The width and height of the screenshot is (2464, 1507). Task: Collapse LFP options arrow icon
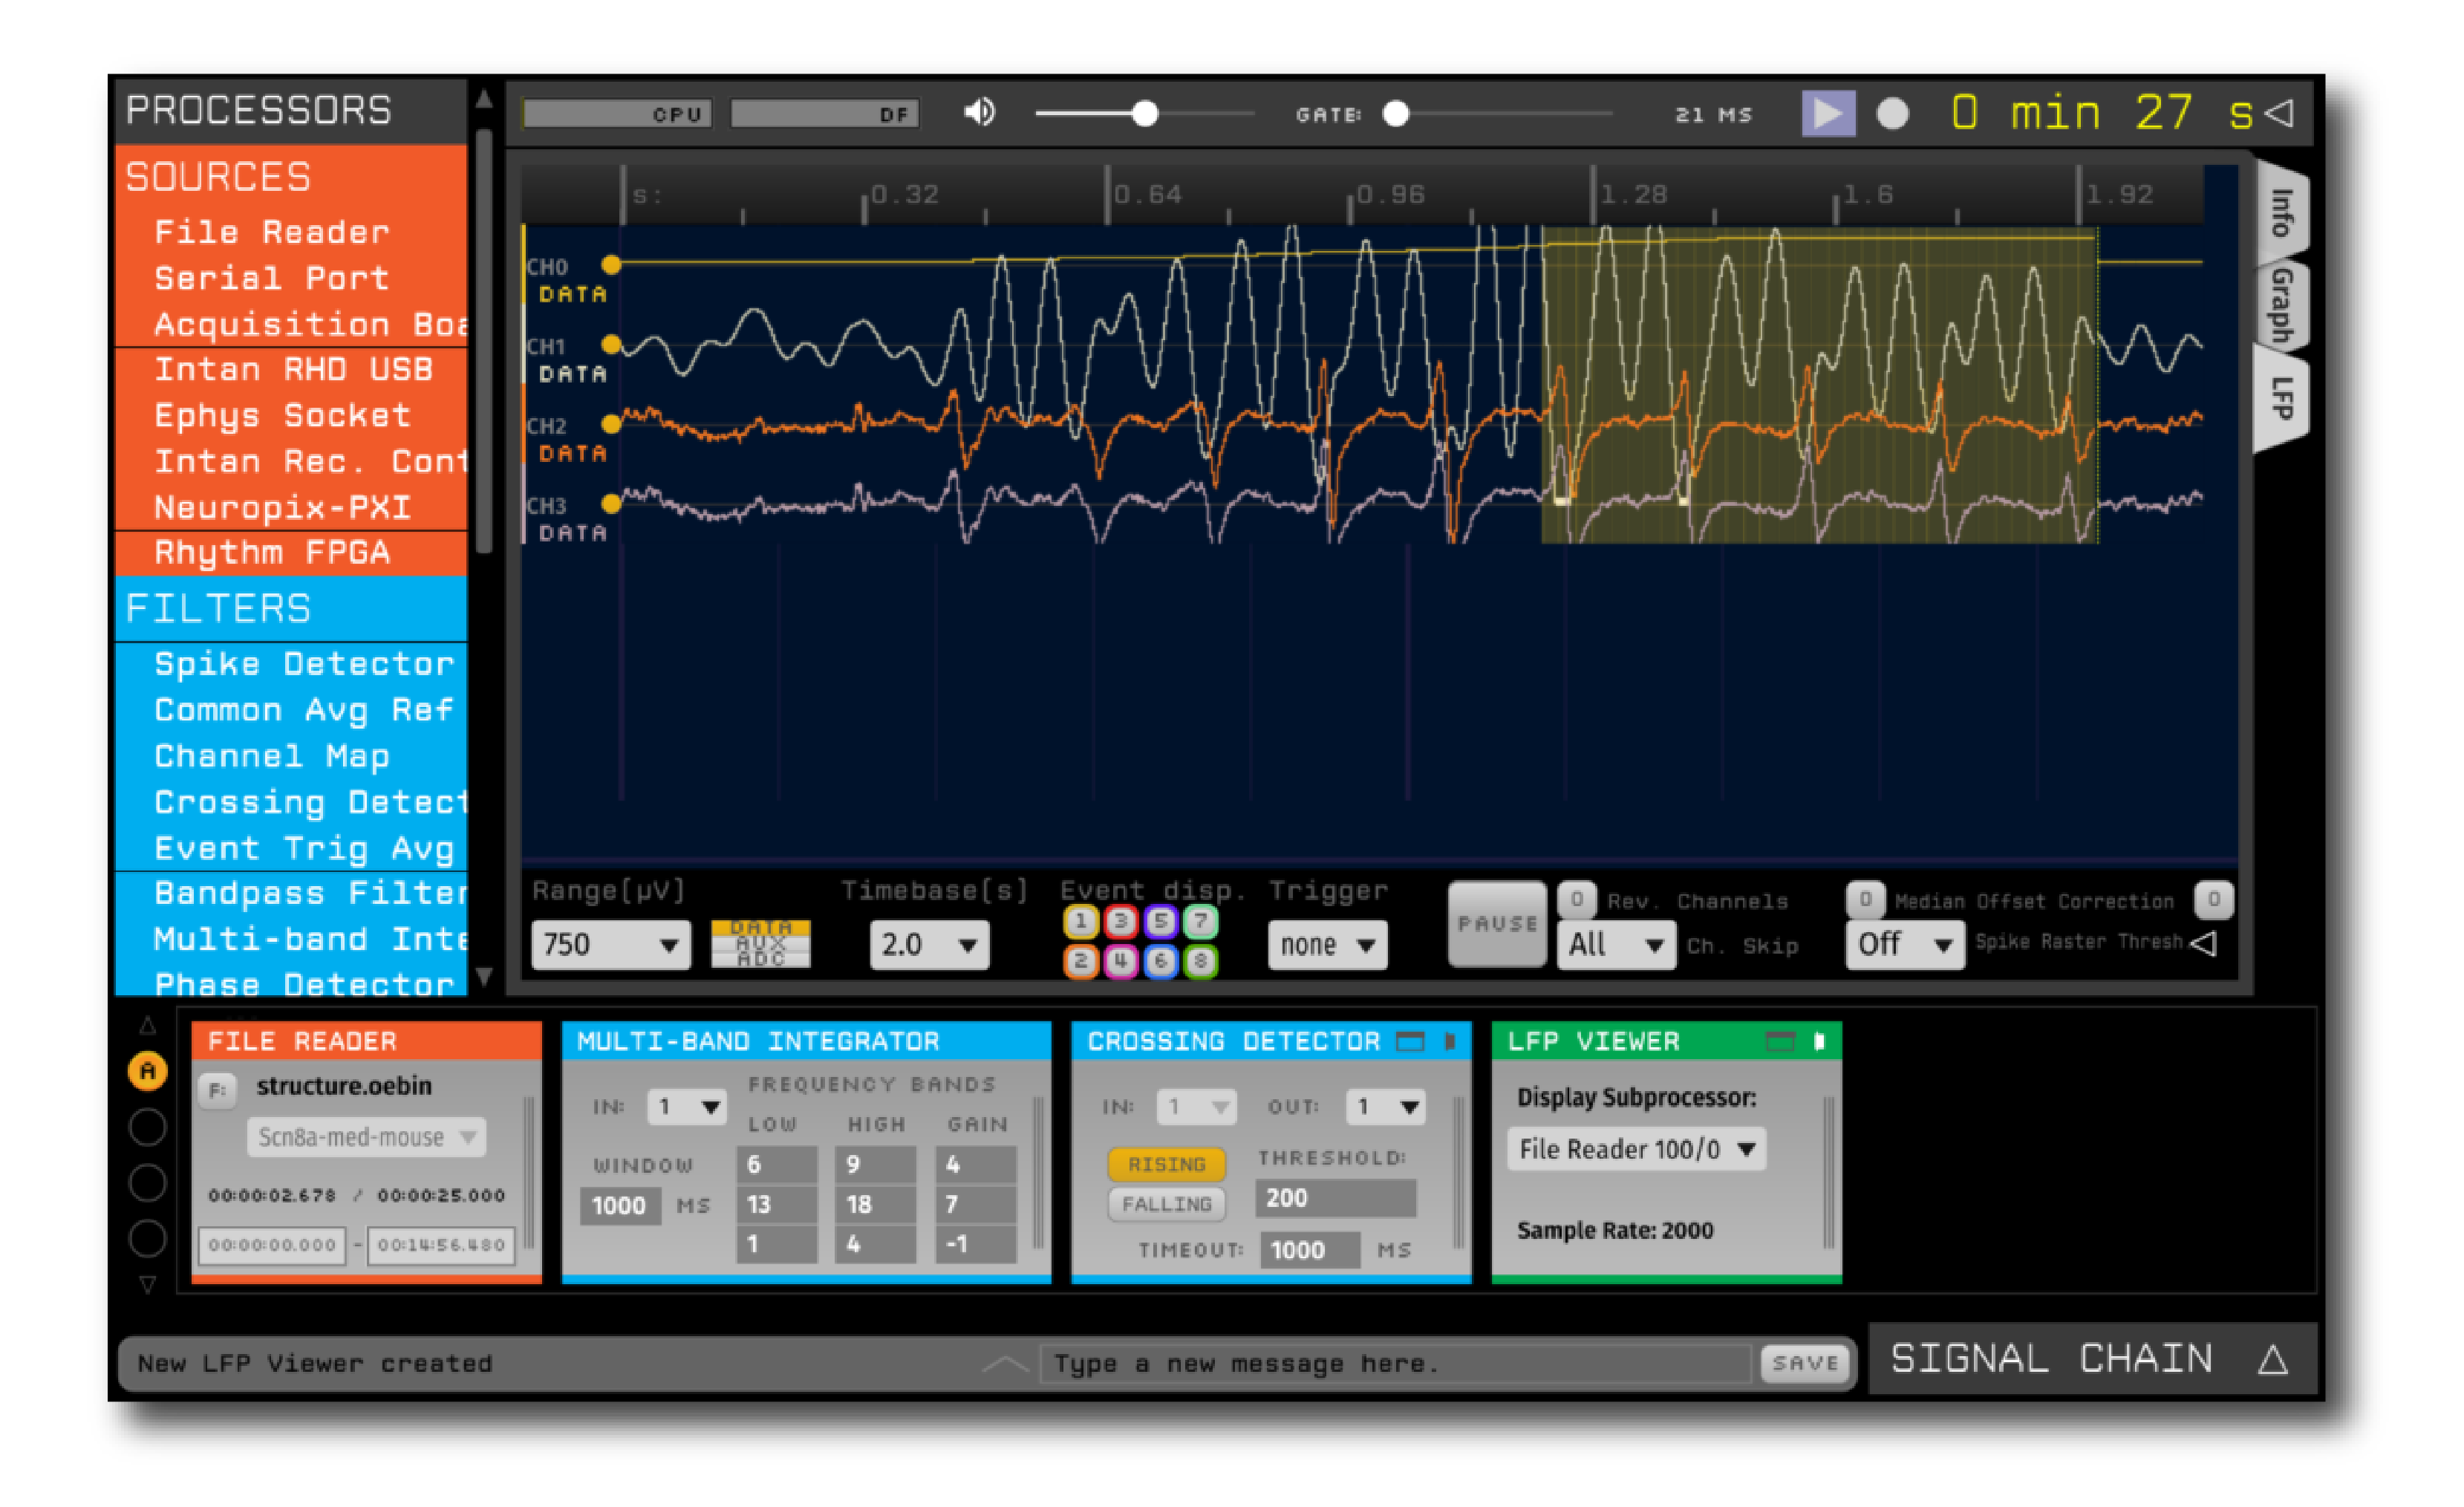point(2203,943)
